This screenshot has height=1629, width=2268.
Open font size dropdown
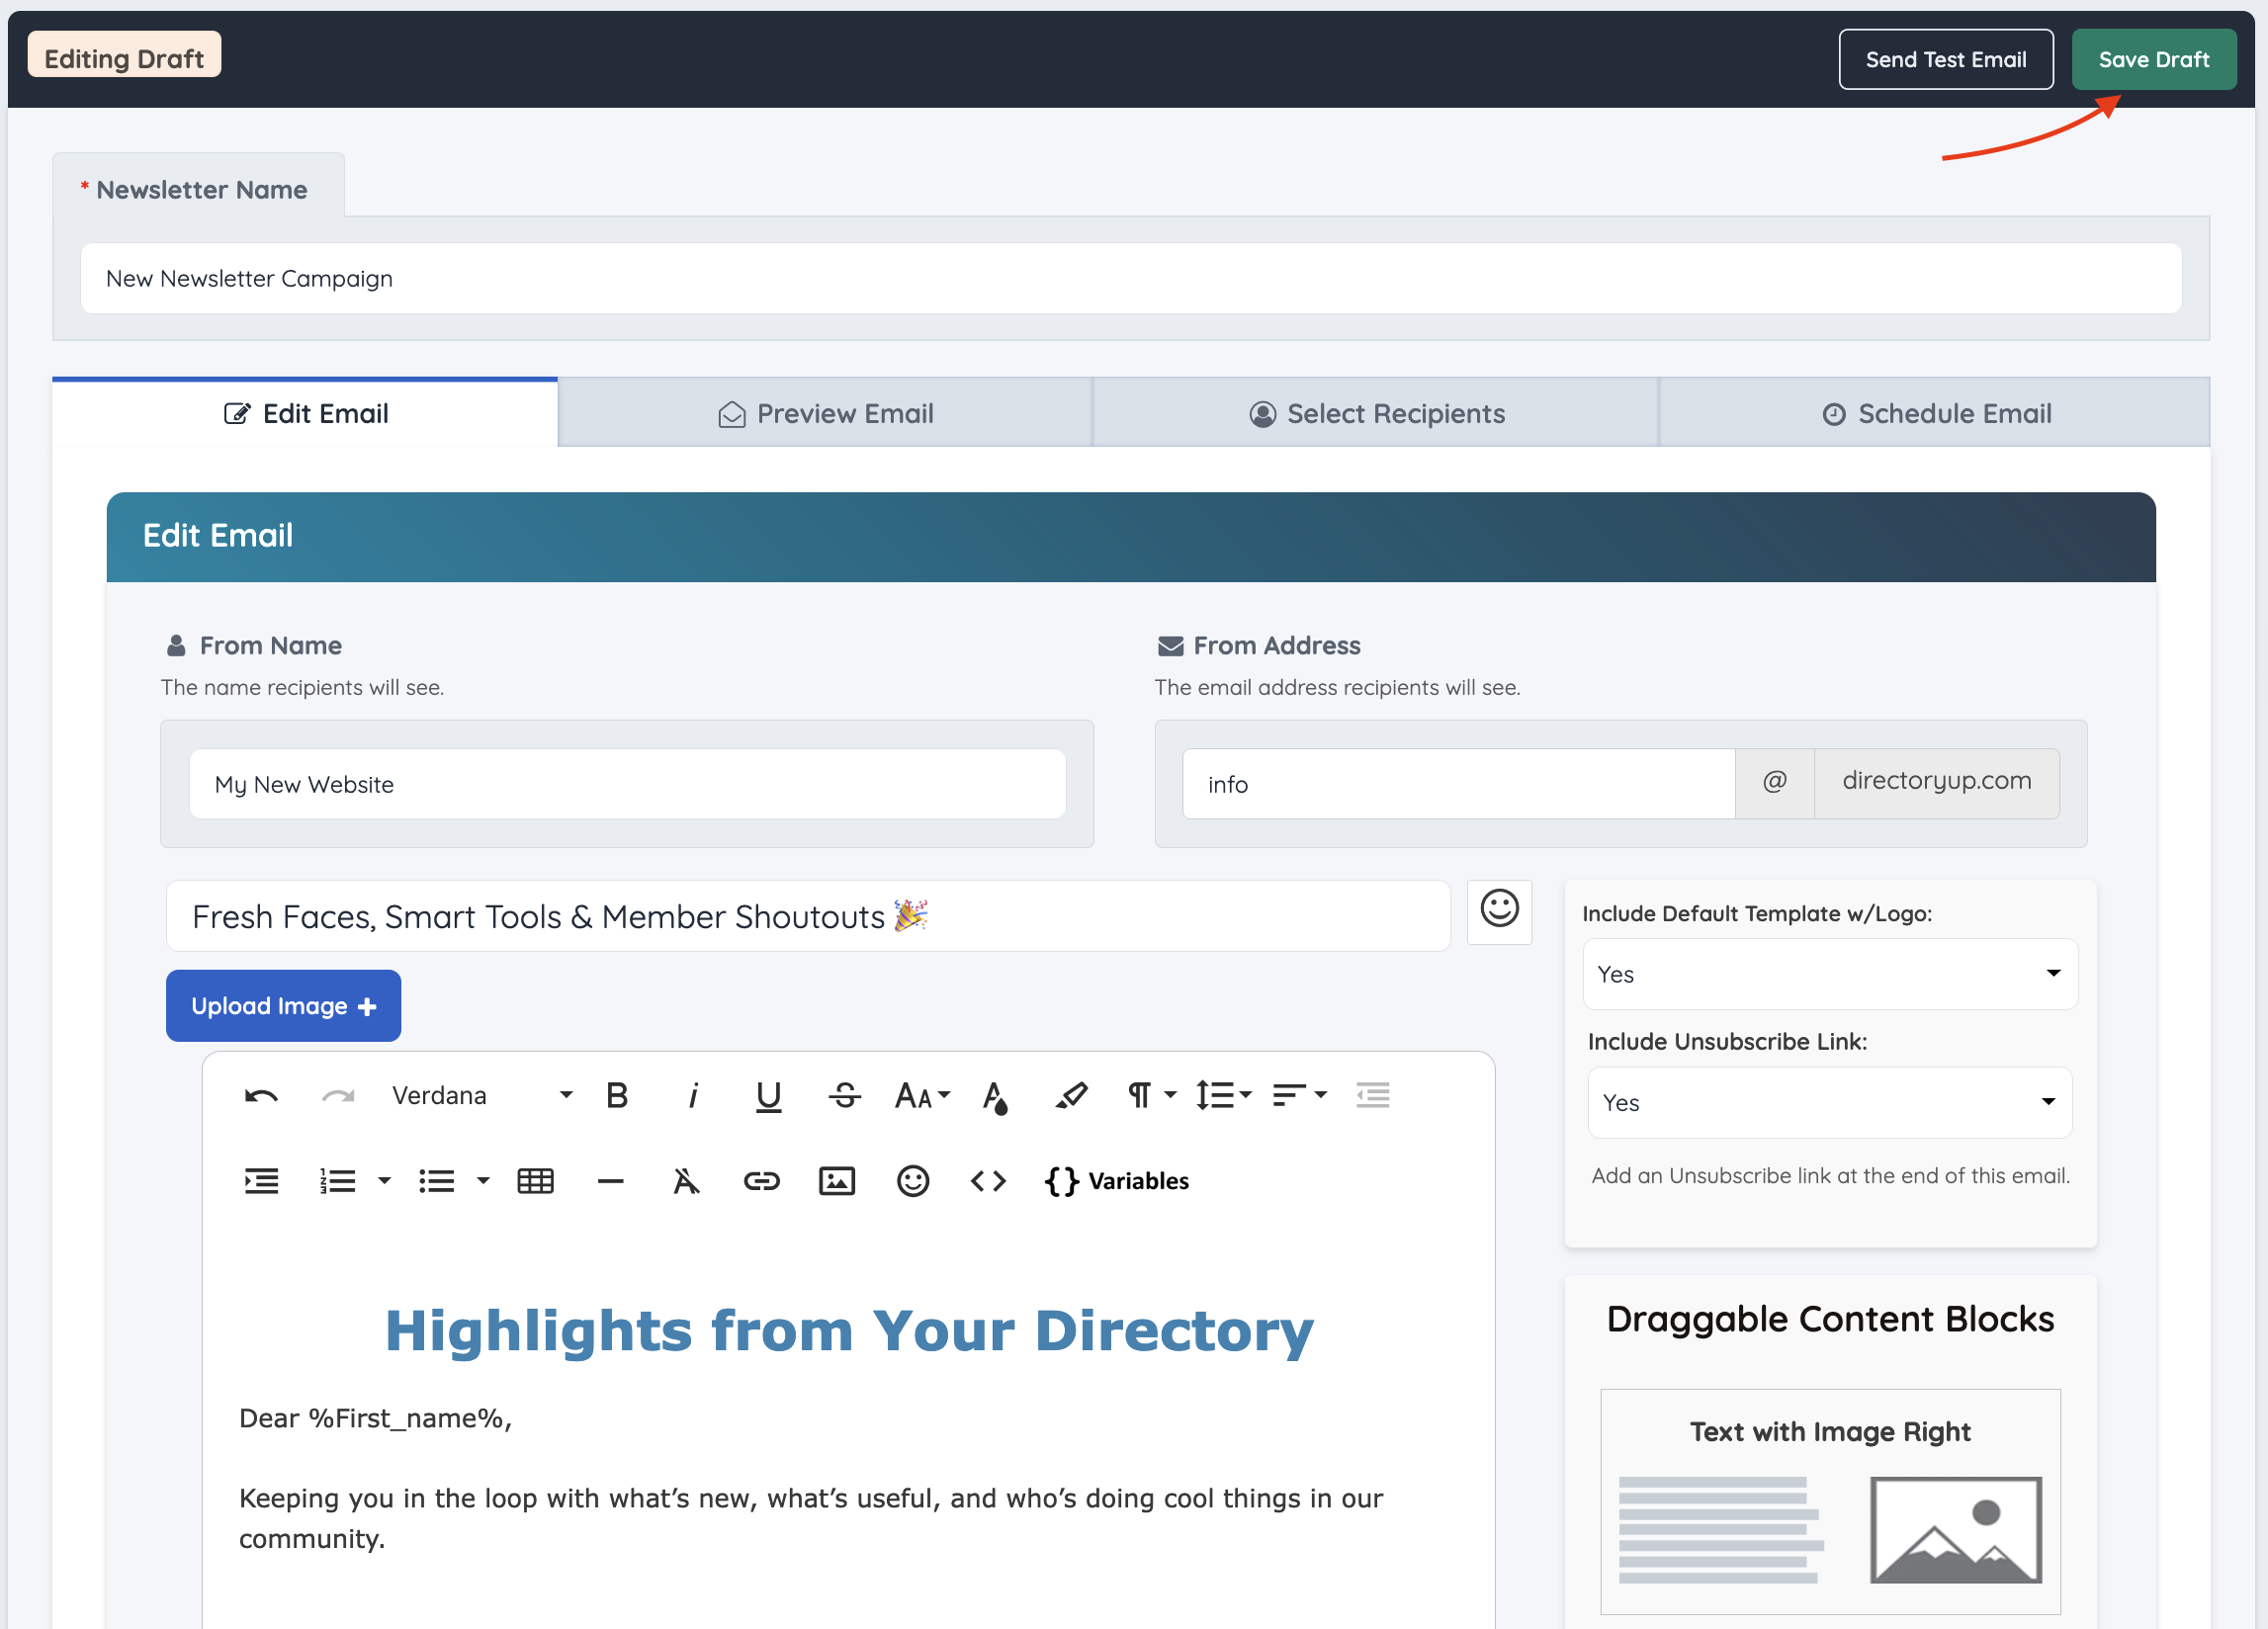click(x=921, y=1096)
